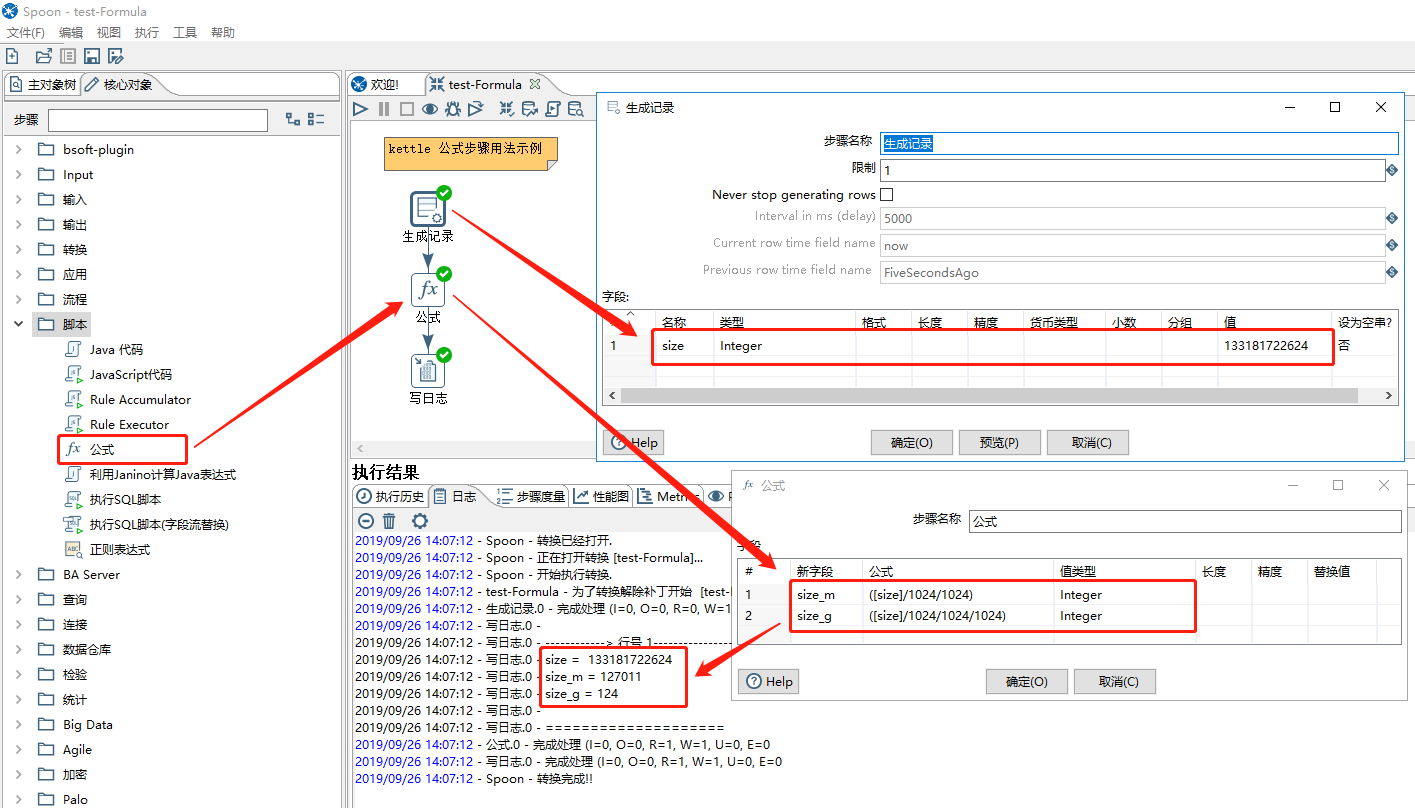Toggle the success checkmark on 写日志 step
This screenshot has height=808, width=1415.
tap(442, 354)
